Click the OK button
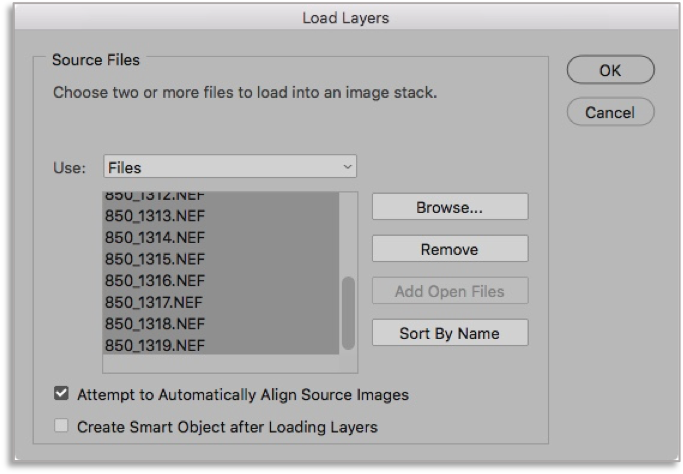The height and width of the screenshot is (474, 683). pos(609,71)
